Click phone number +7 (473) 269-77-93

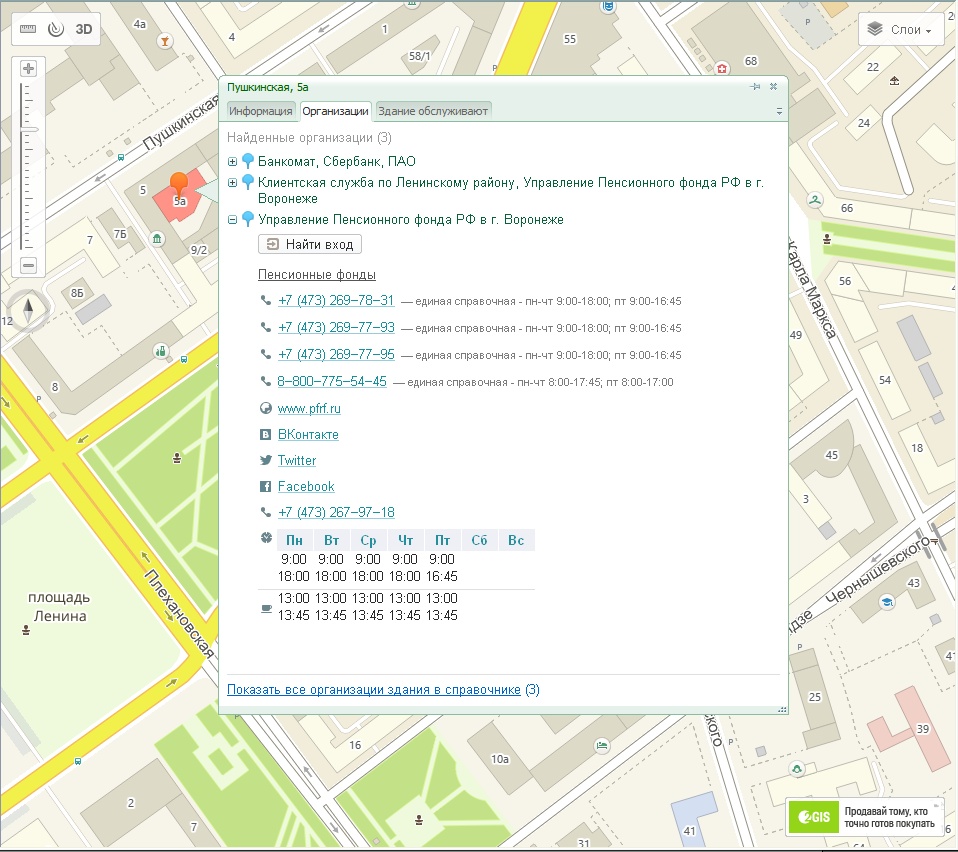tap(336, 327)
